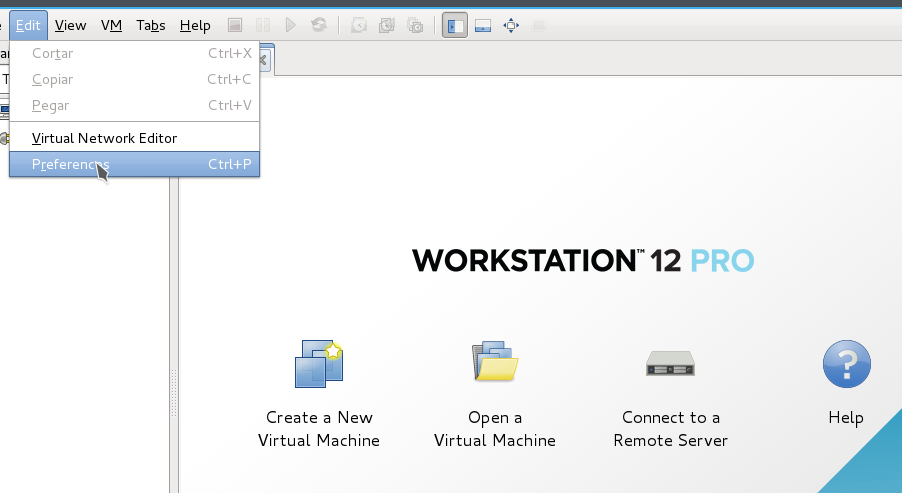Toggle the thumbnail bar view icon
This screenshot has width=902, height=493.
pos(483,25)
